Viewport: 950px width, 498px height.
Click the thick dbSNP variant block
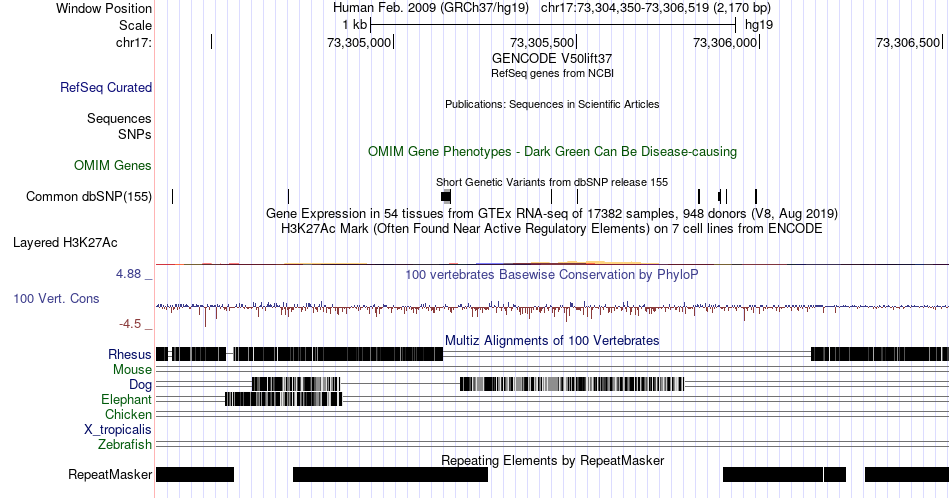(446, 196)
